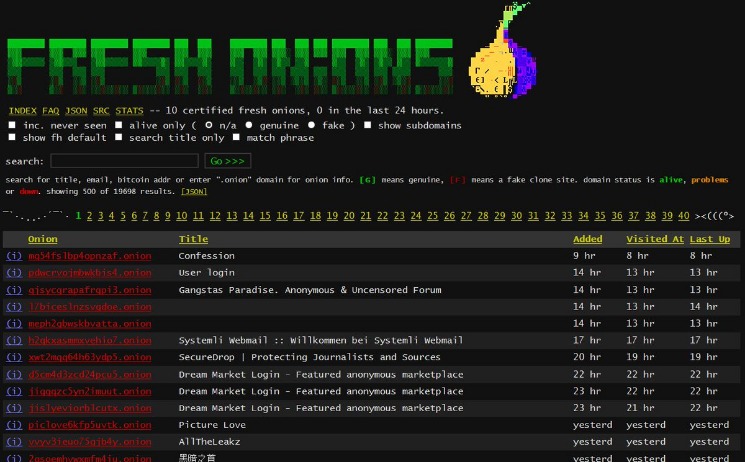The image size is (745, 462).
Task: Open info icon for SecureDrop row
Action: [x=14, y=357]
